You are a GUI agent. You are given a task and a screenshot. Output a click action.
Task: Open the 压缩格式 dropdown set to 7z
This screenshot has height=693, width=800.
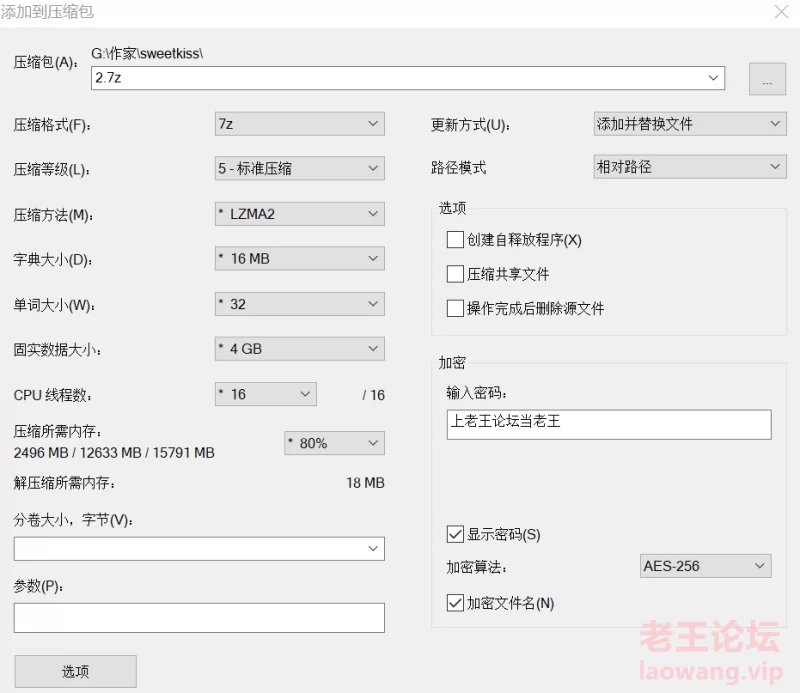299,124
